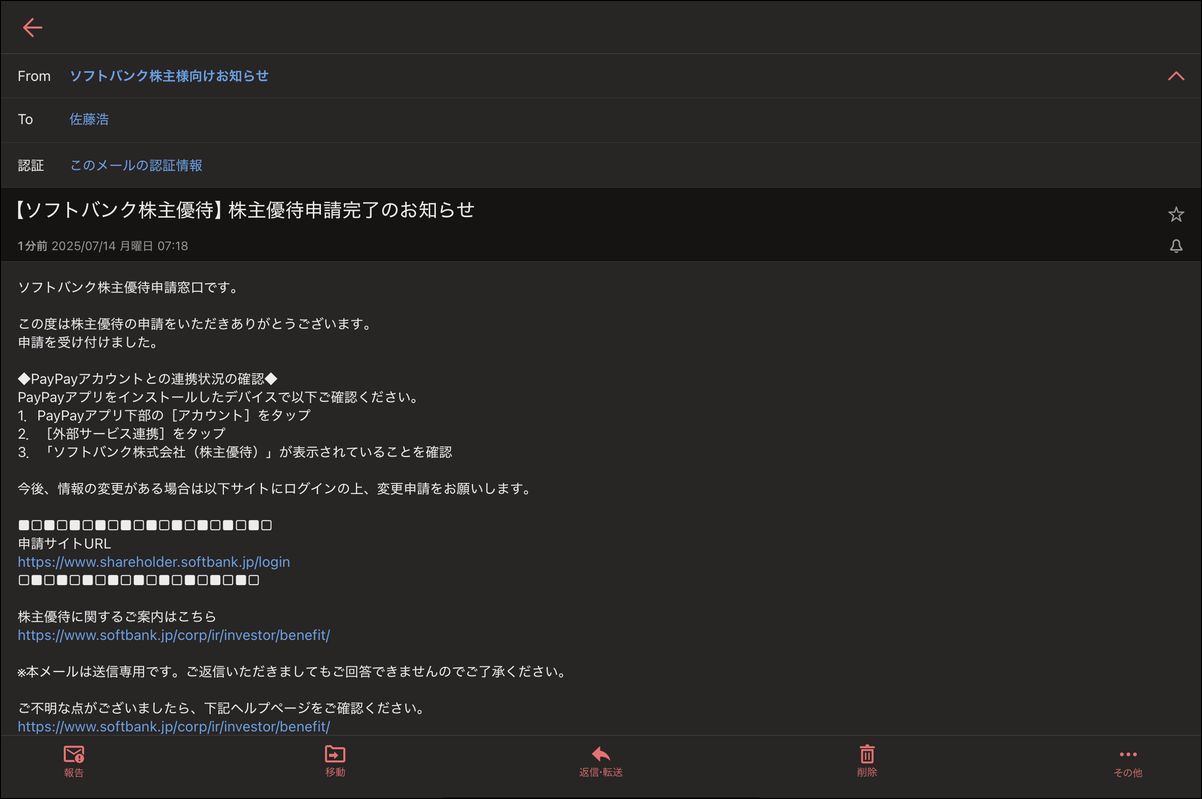Star this shareholder benefit email
This screenshot has width=1202, height=799.
tap(1176, 214)
